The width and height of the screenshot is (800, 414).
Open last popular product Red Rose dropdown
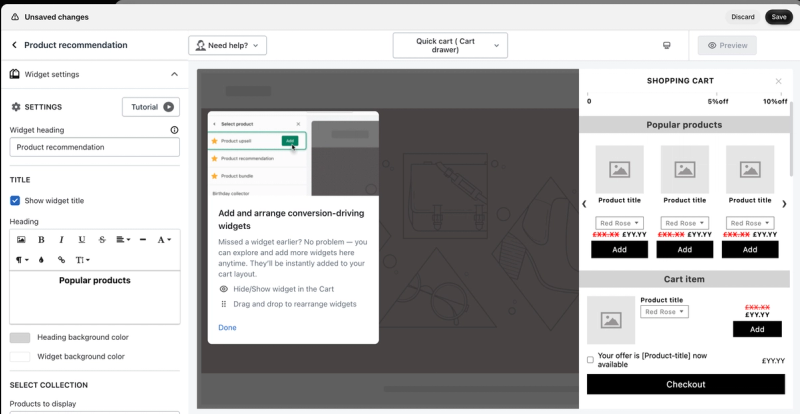[750, 223]
